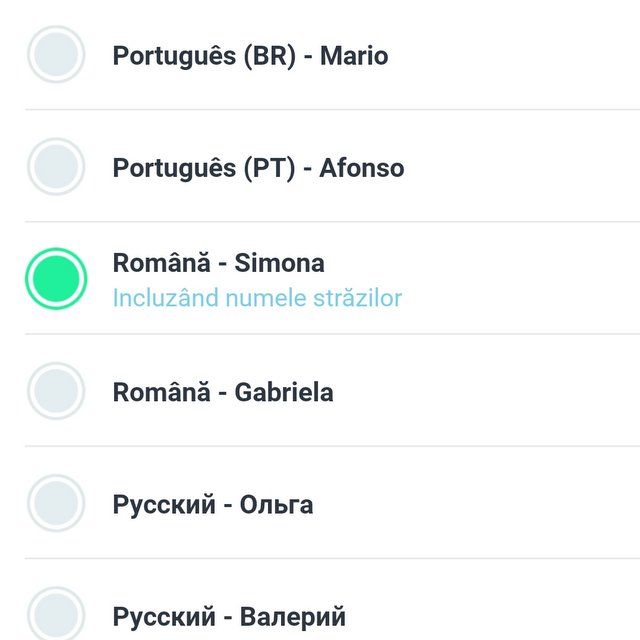Viewport: 640px width, 640px height.
Task: Select the Русский - Ольга radio button
Action: (55, 503)
